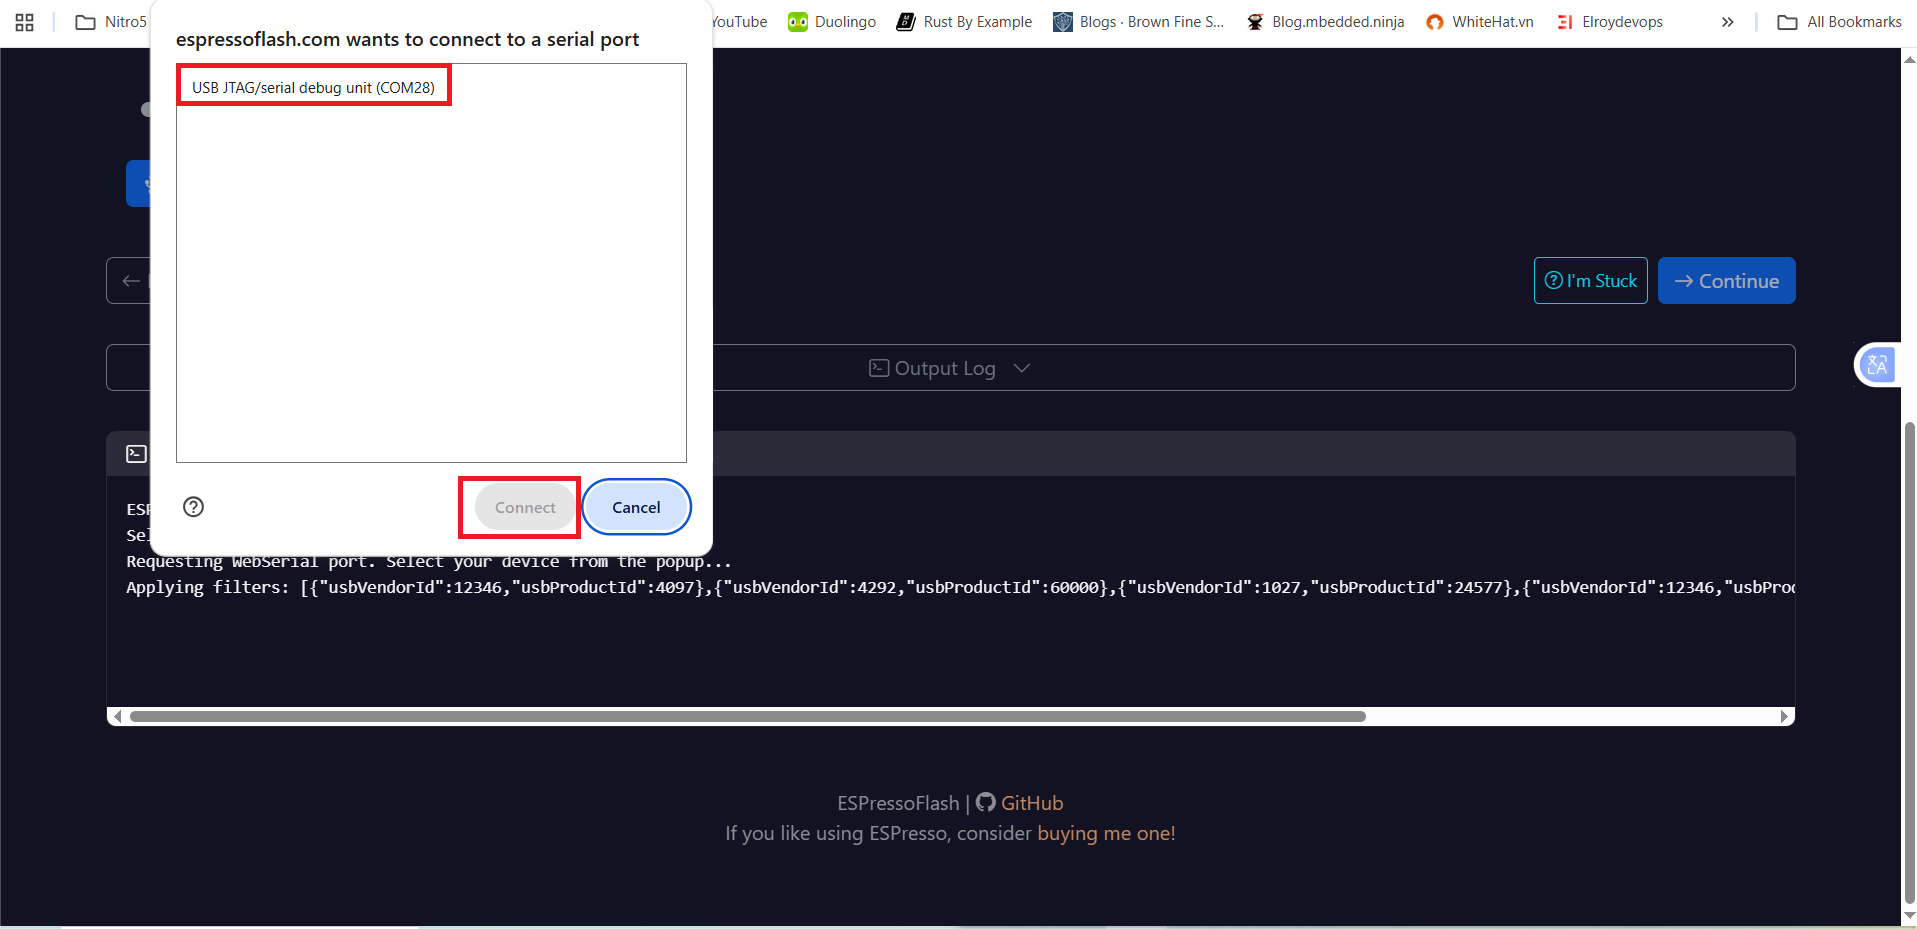The image size is (1917, 929).
Task: Open the WhiteHat.vn bookmark
Action: [1480, 22]
